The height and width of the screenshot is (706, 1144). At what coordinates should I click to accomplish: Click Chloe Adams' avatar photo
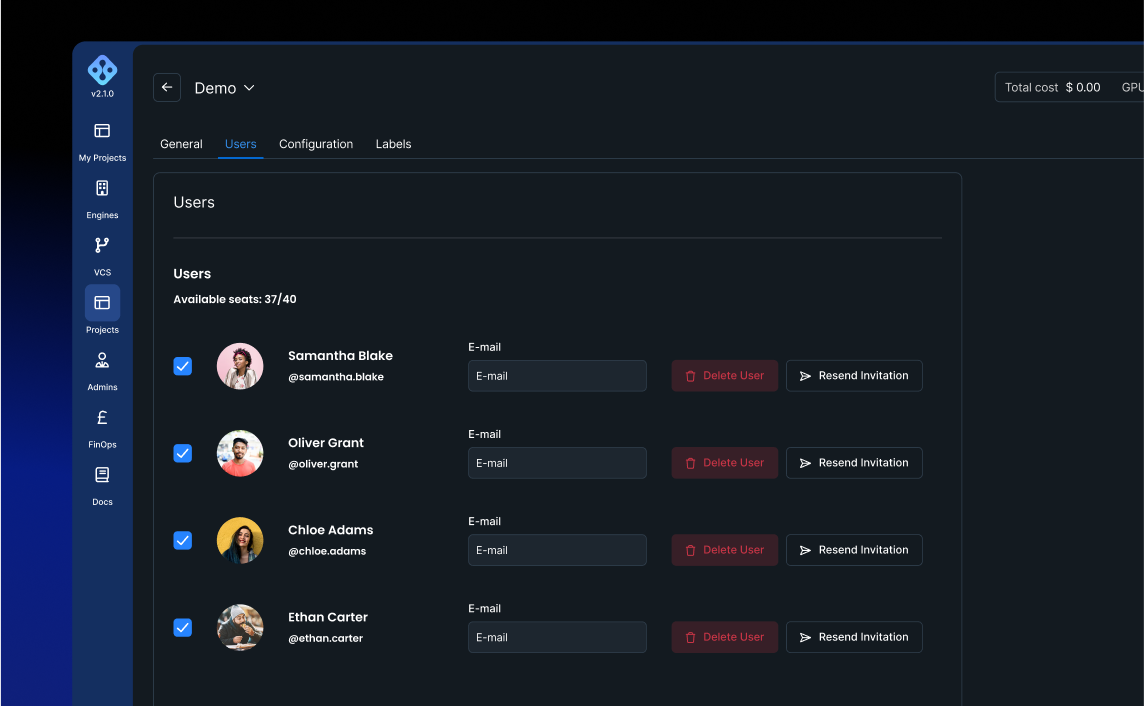pos(240,540)
